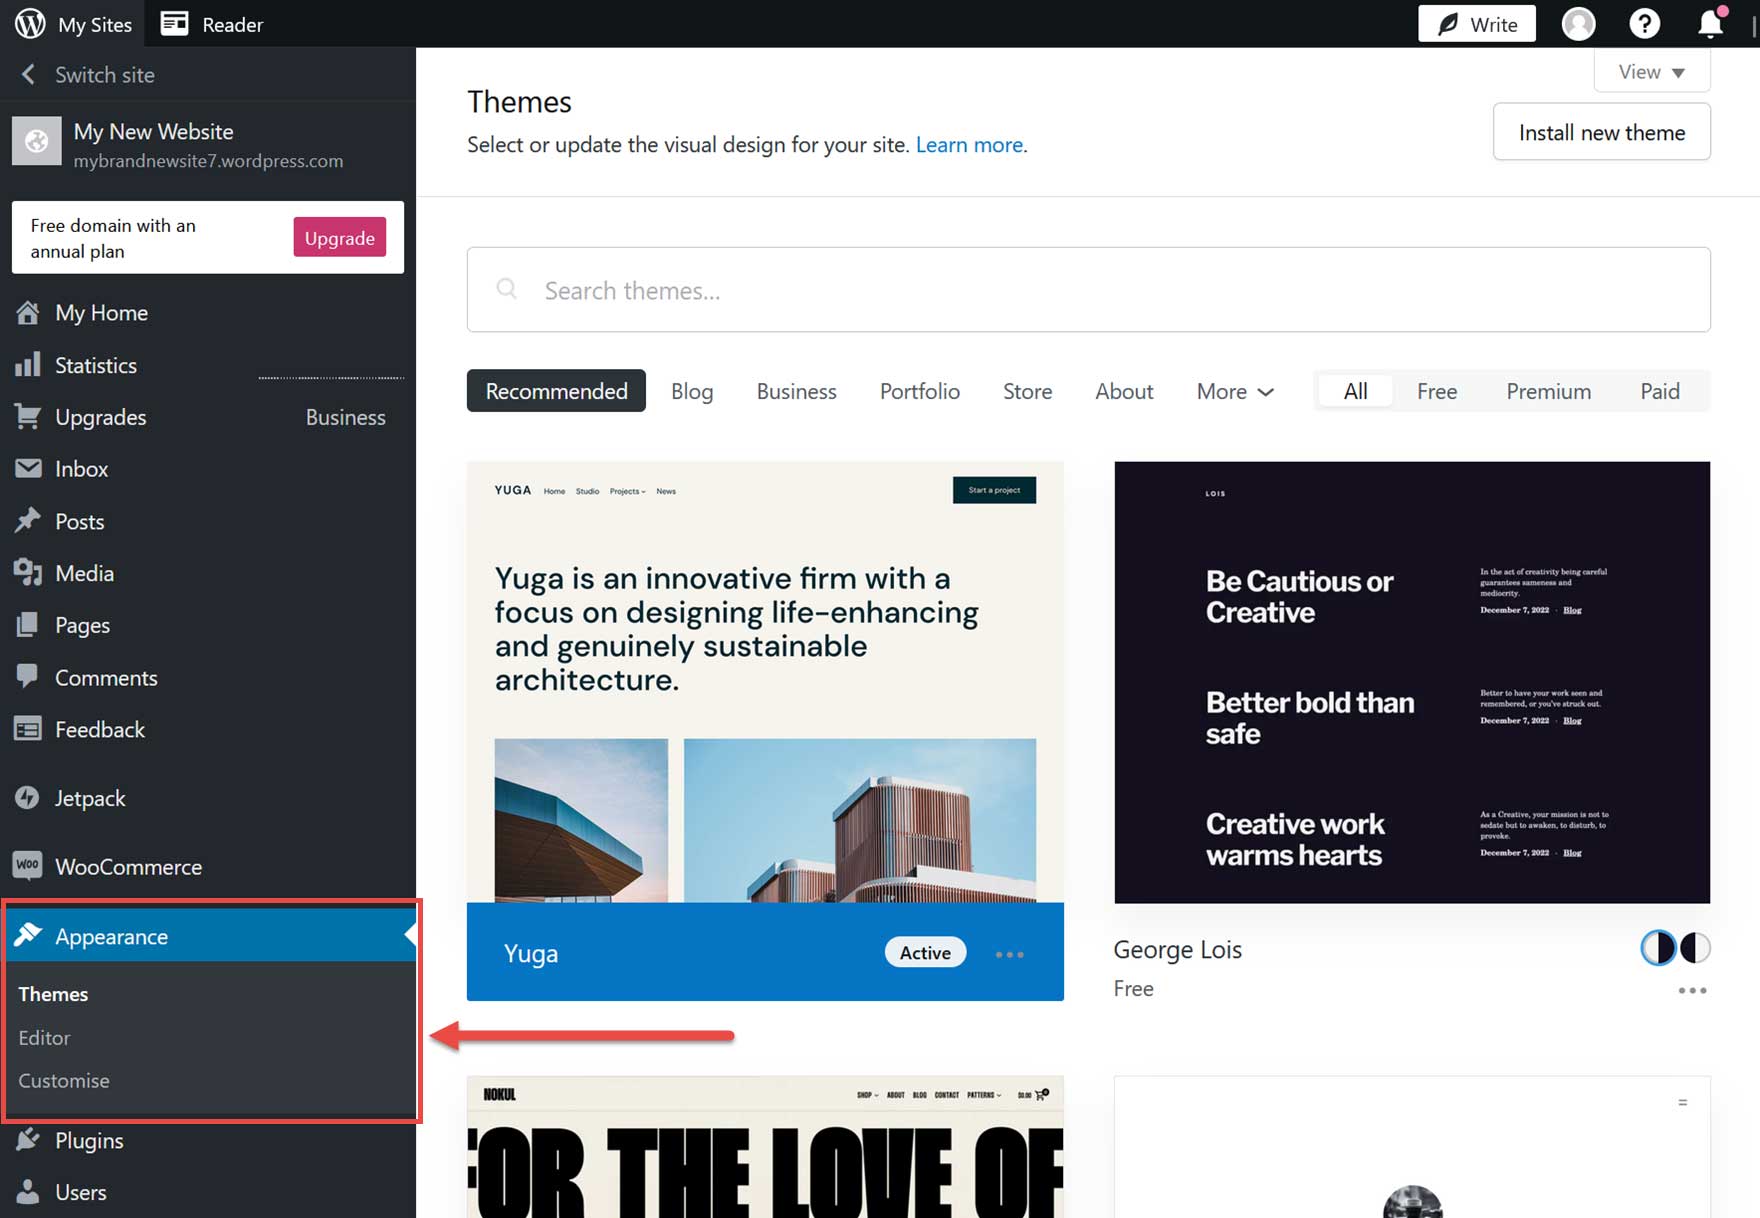Screen dimensions: 1760x1218
Task: Click the Comments bubble icon
Action: click(28, 676)
